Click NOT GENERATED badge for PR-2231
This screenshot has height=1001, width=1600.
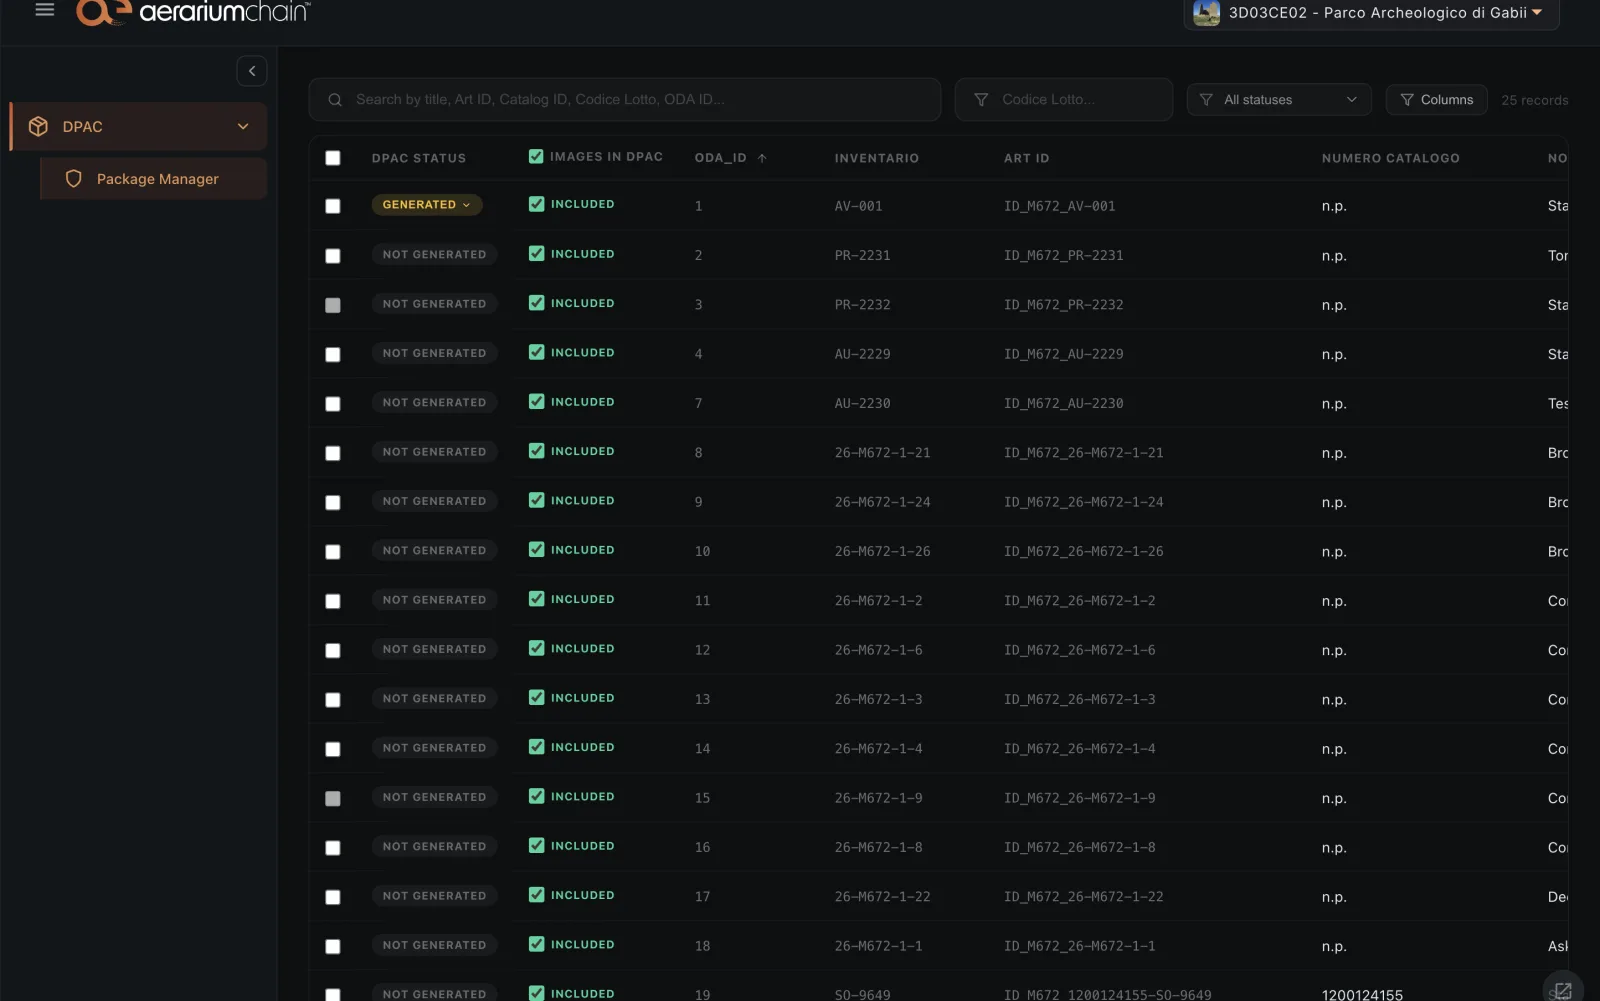[434, 255]
